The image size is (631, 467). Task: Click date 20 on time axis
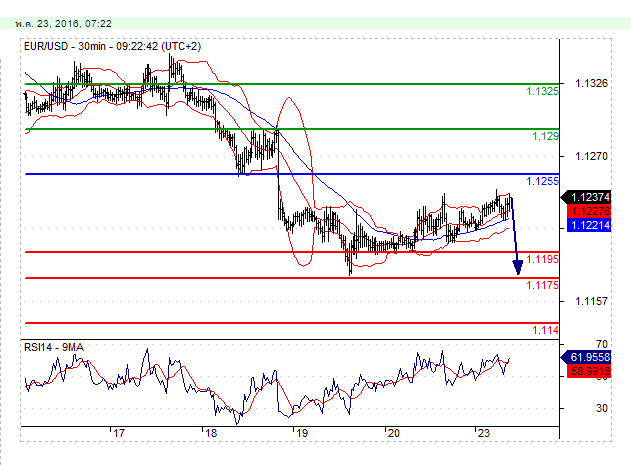click(x=394, y=433)
